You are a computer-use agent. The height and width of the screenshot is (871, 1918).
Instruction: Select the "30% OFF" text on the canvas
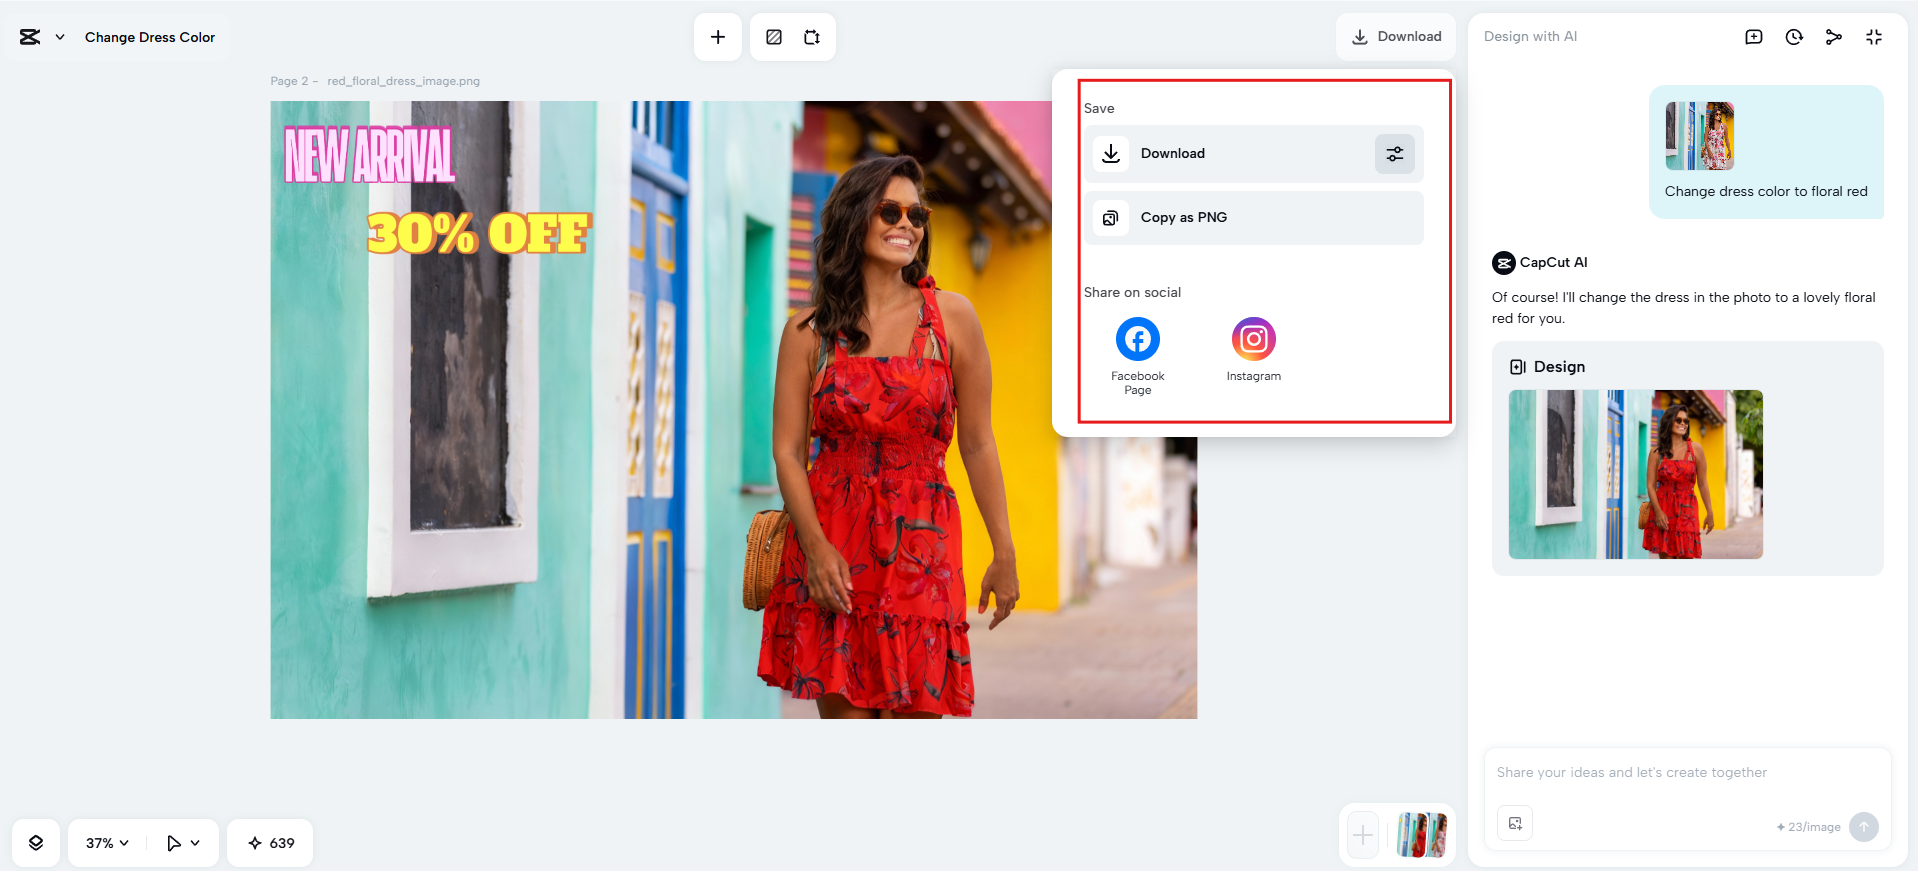click(480, 234)
